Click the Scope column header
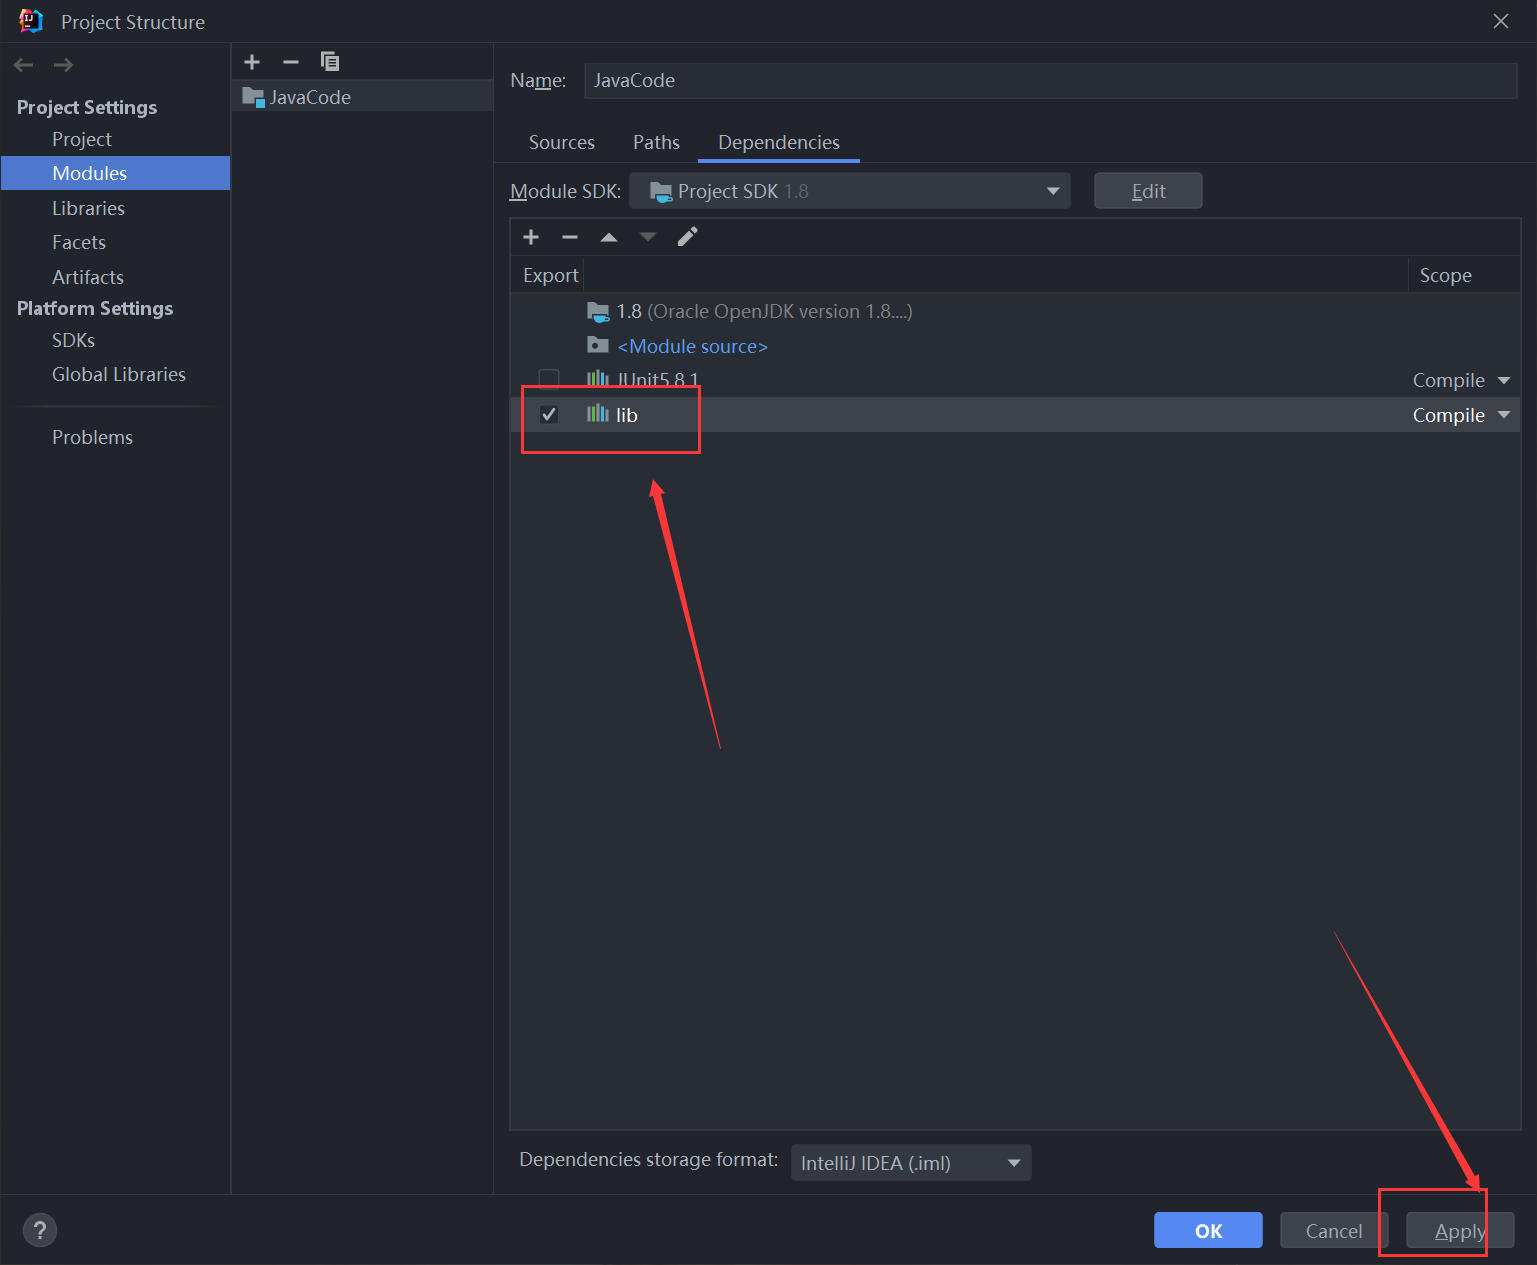 tap(1445, 275)
